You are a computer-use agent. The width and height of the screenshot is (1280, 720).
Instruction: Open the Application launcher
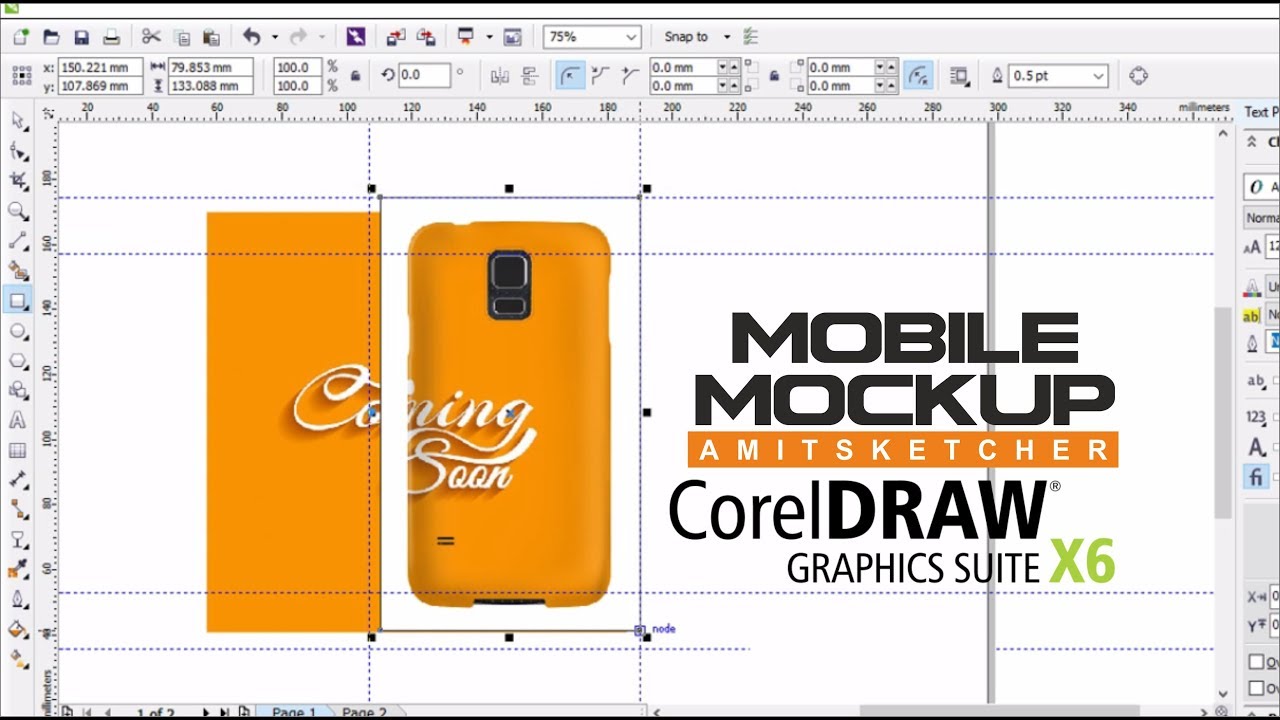(x=465, y=37)
